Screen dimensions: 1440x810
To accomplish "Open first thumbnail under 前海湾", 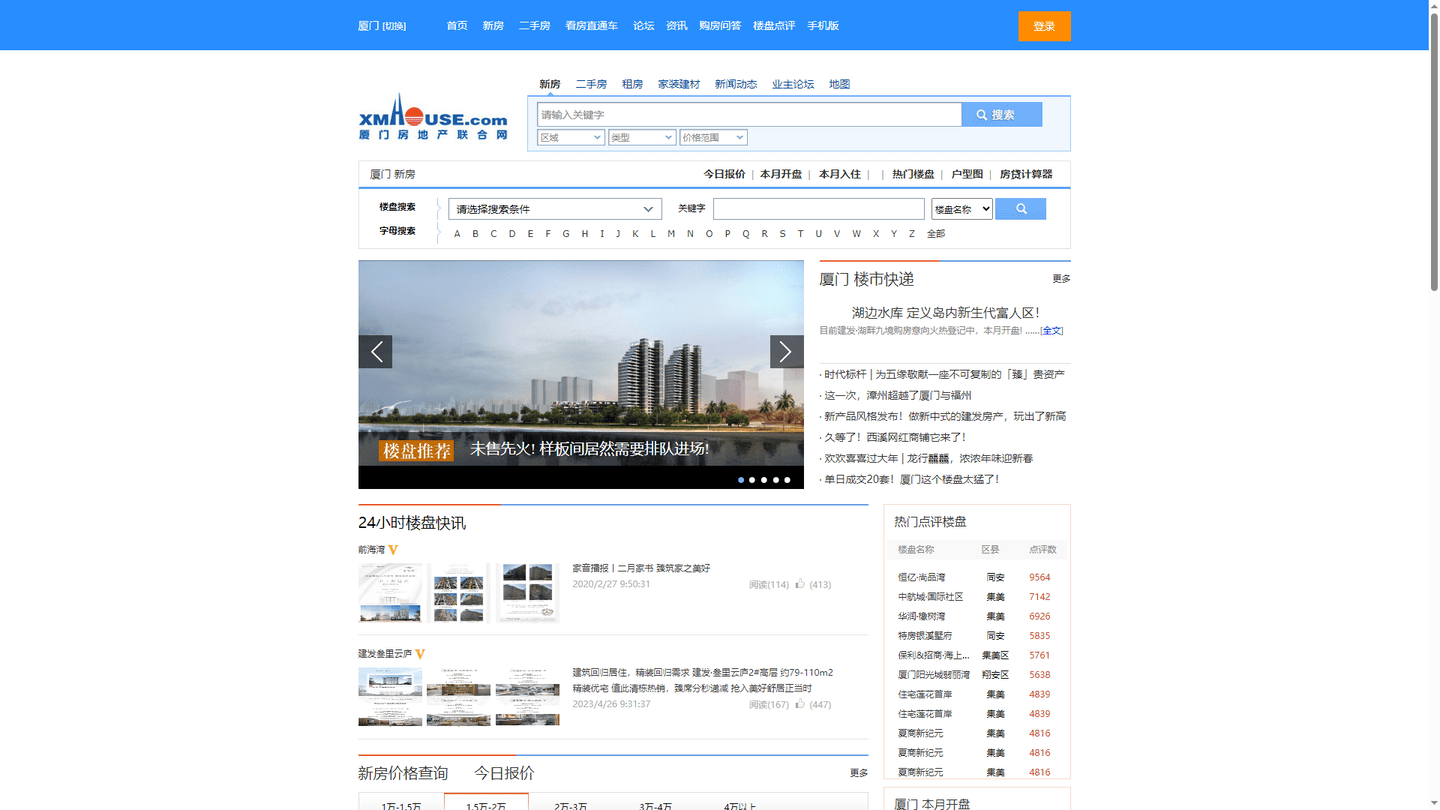I will [390, 593].
